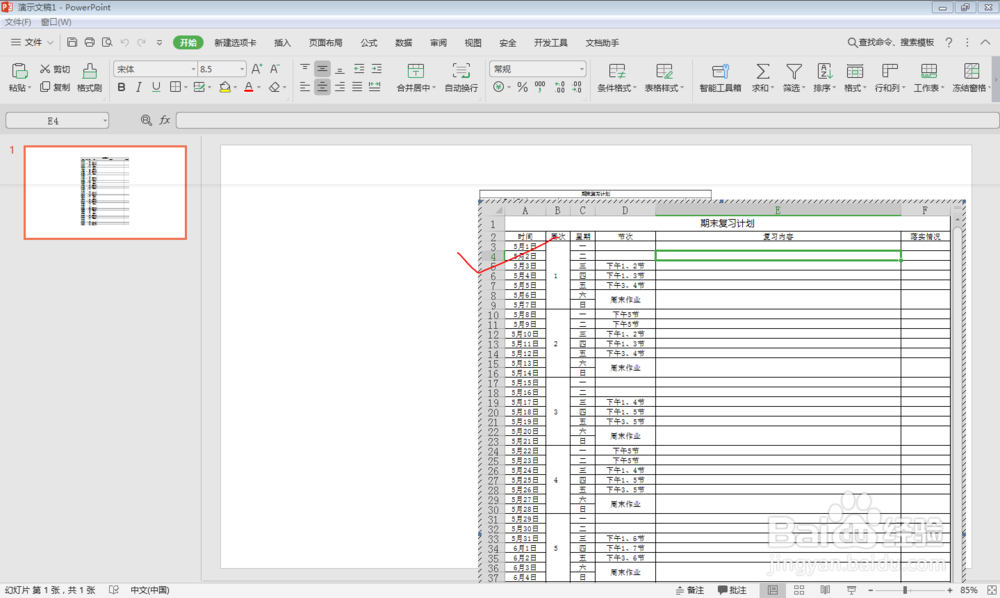This screenshot has width=1000, height=598.
Task: Open Print Preview icon
Action: 107,43
